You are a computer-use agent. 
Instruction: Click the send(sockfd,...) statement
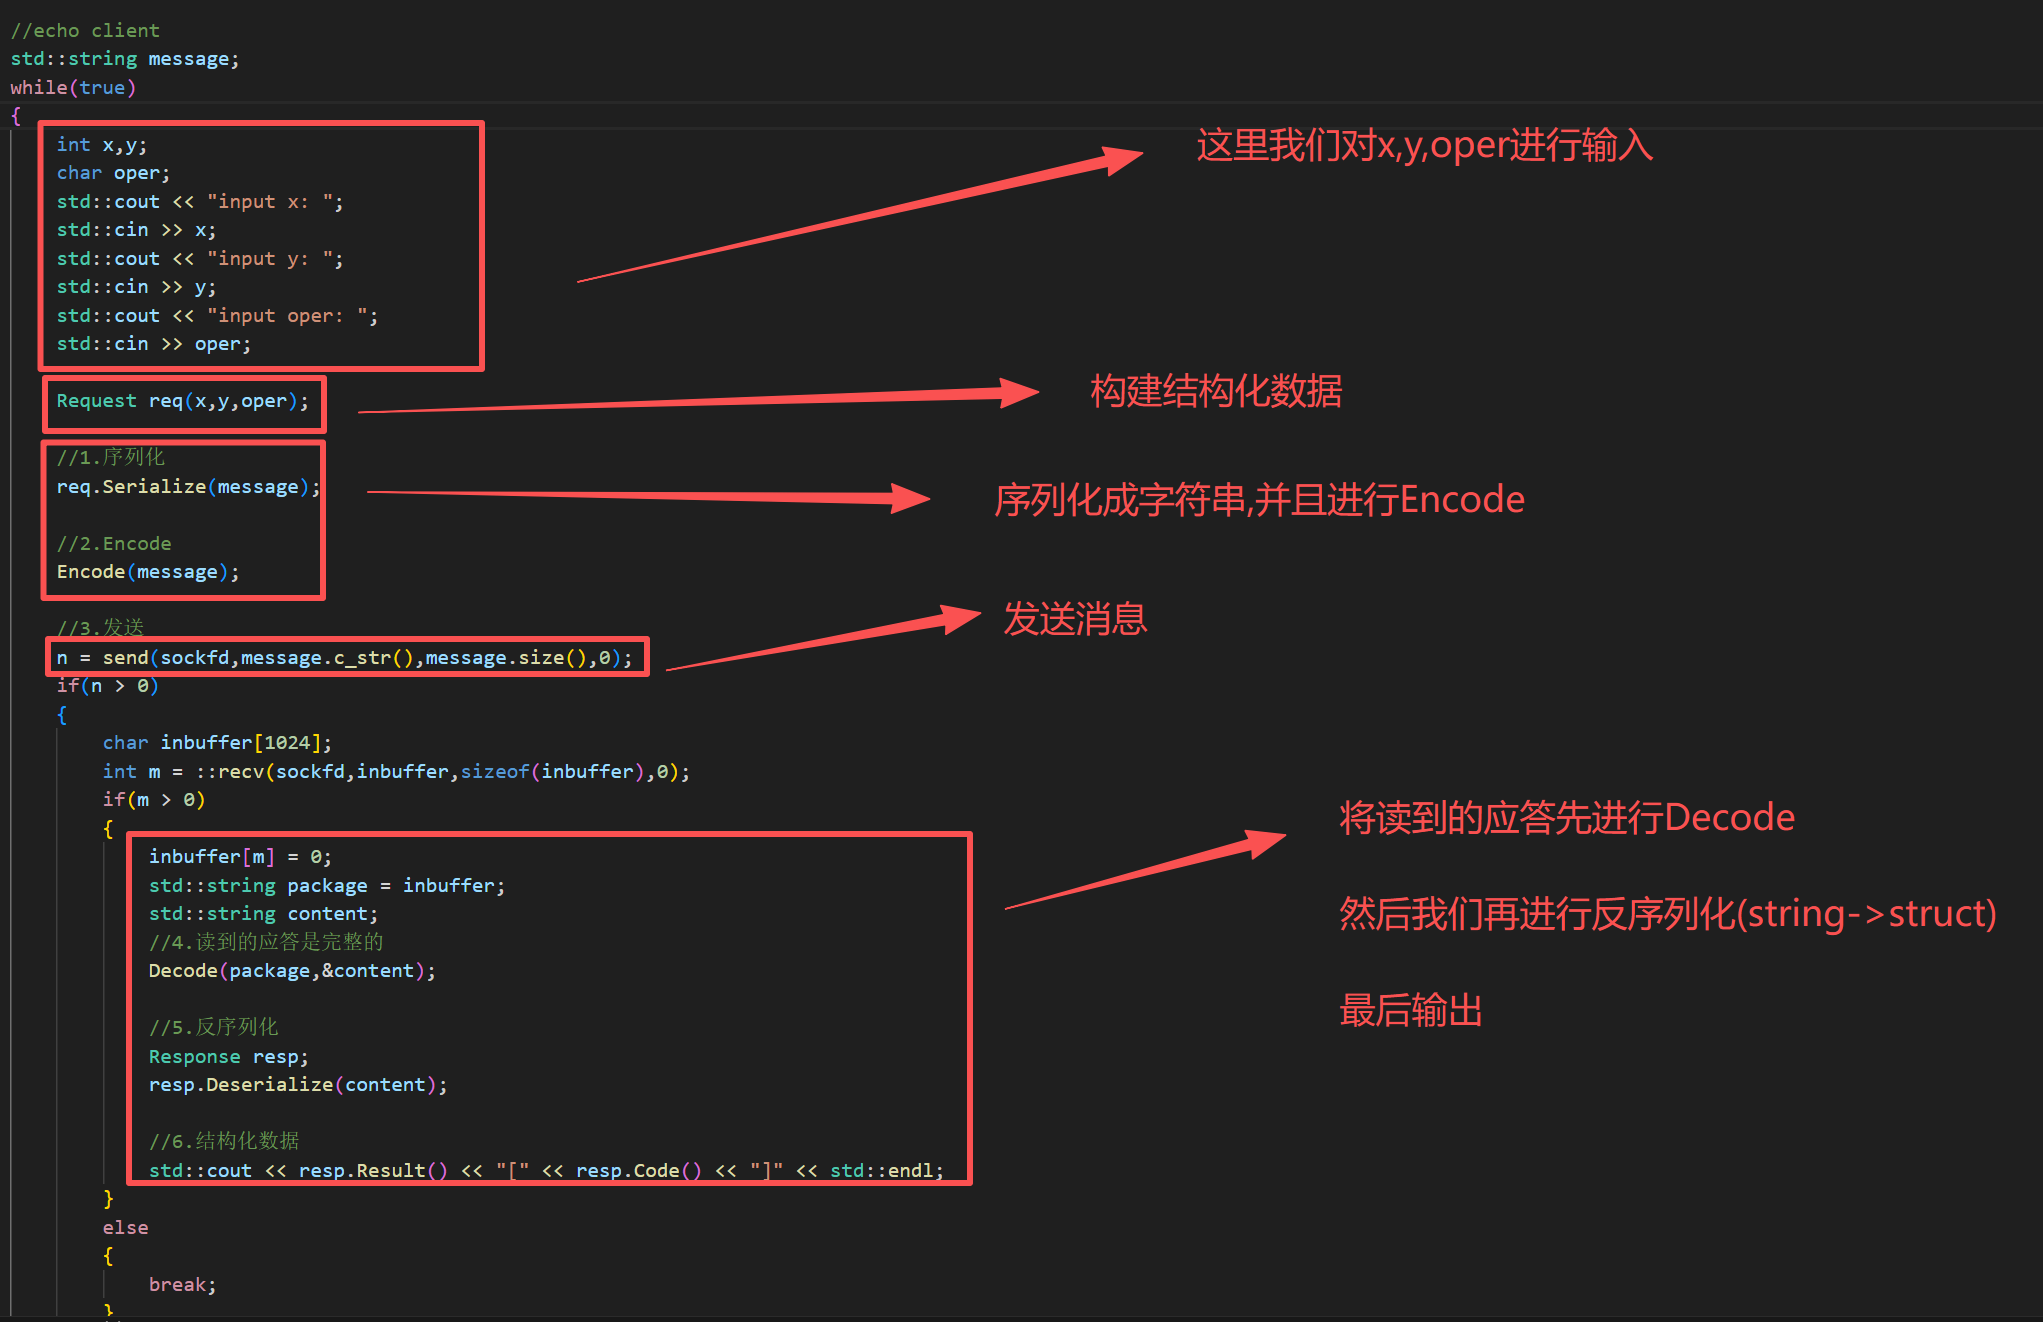tap(344, 658)
